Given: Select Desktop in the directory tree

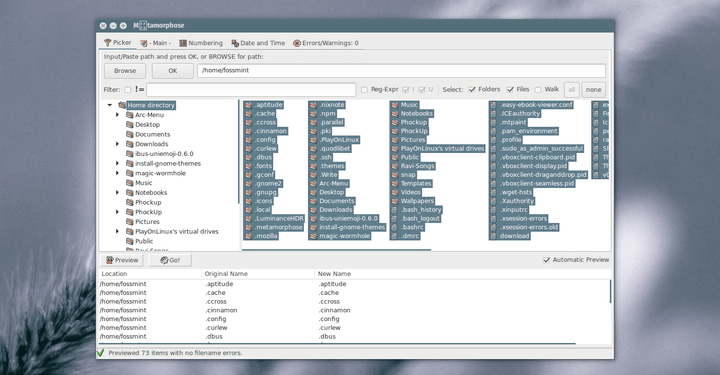Looking at the screenshot, I should click(x=147, y=125).
